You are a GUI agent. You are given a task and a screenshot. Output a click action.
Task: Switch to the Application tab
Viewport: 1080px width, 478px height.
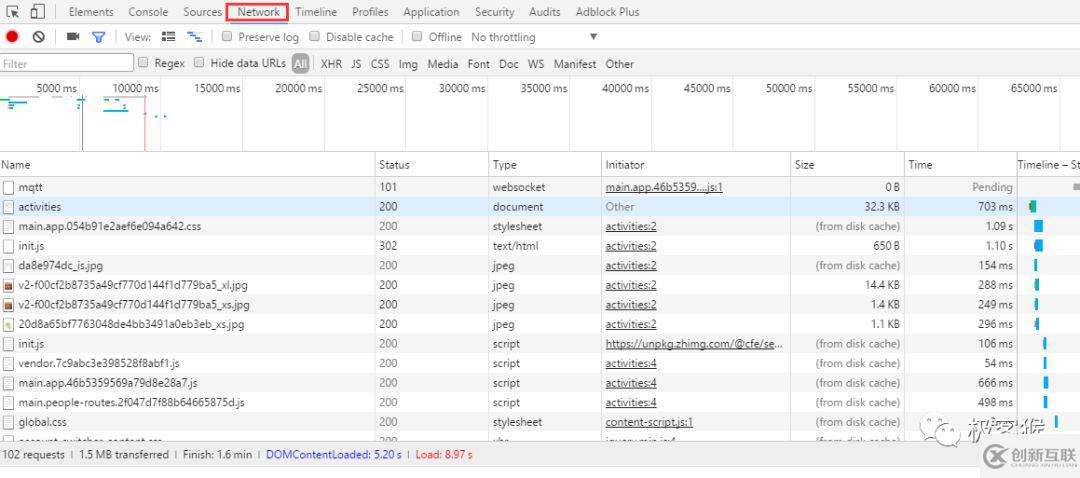pos(431,12)
